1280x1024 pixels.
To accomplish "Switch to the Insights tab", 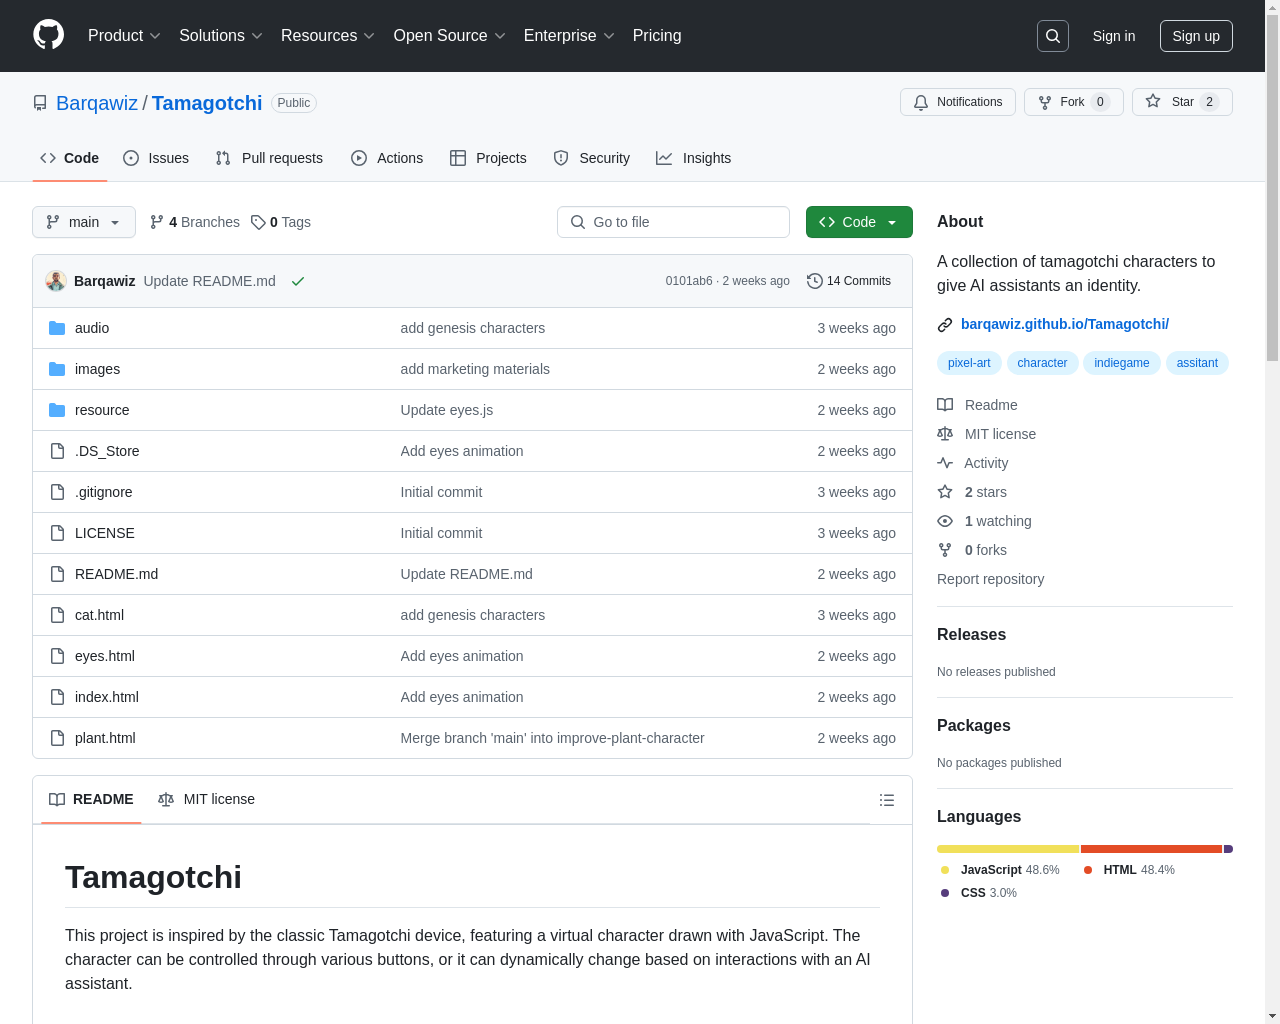I will pos(694,158).
